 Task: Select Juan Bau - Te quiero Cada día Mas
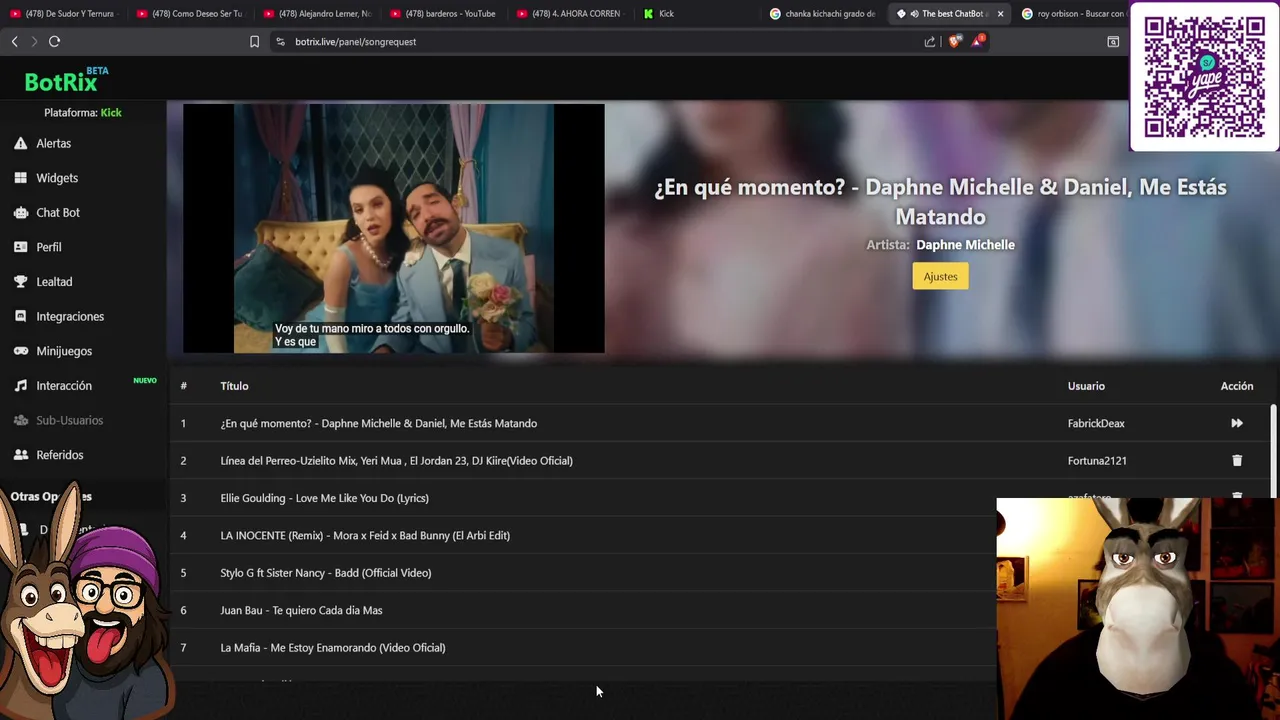point(301,610)
